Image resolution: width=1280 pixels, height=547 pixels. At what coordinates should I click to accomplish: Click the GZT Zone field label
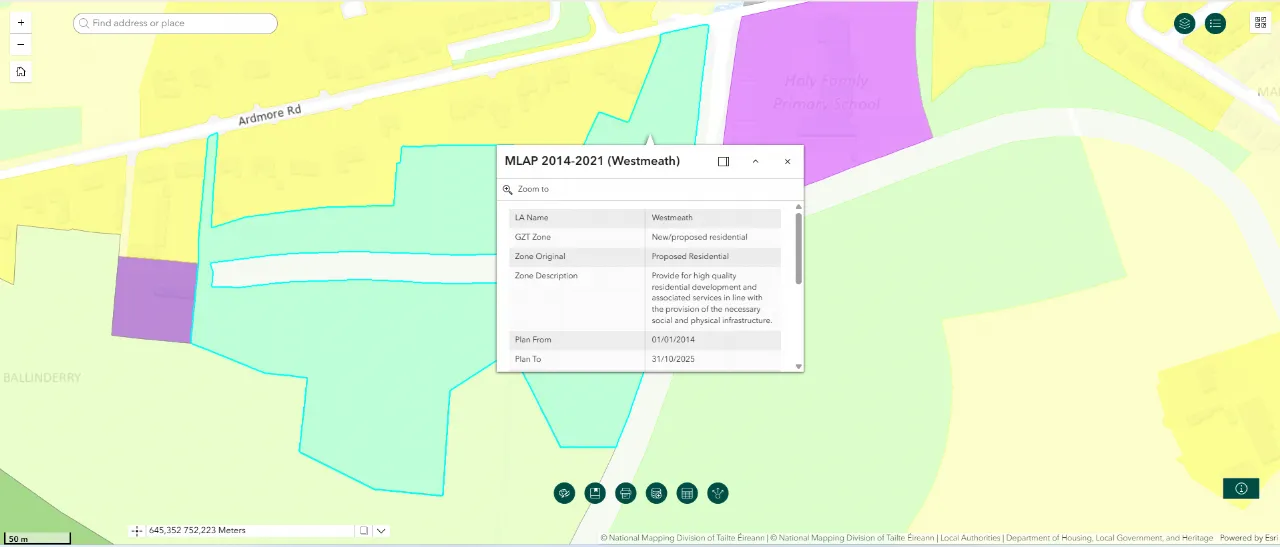pyautogui.click(x=533, y=237)
